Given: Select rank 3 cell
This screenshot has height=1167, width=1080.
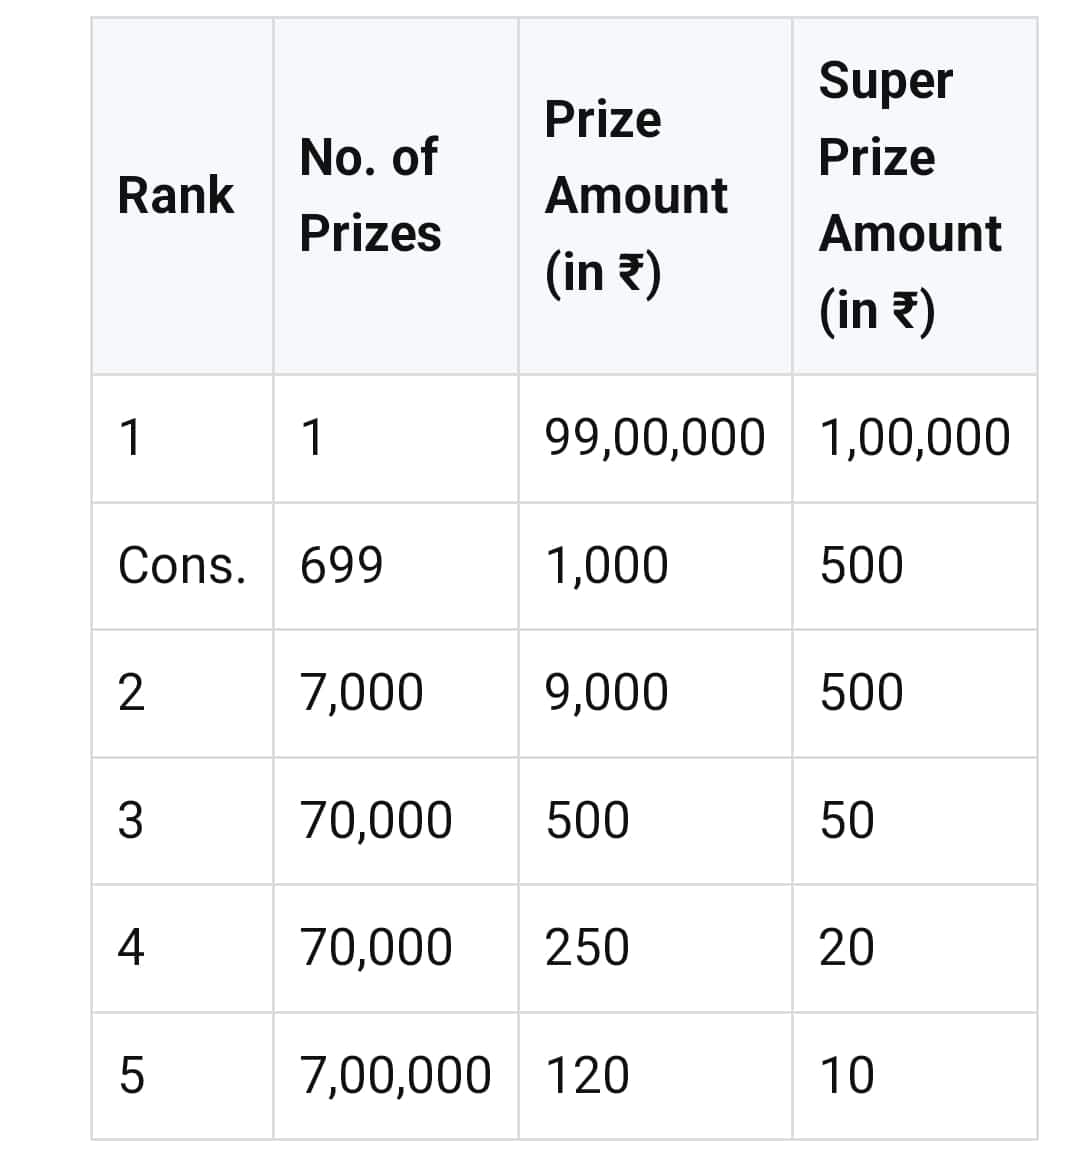Looking at the screenshot, I should tap(182, 821).
